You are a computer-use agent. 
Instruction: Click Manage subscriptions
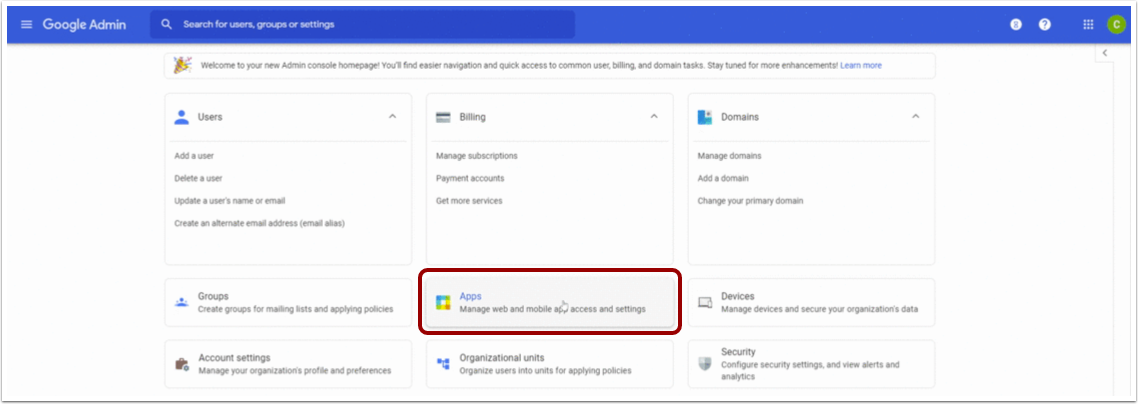coord(477,156)
